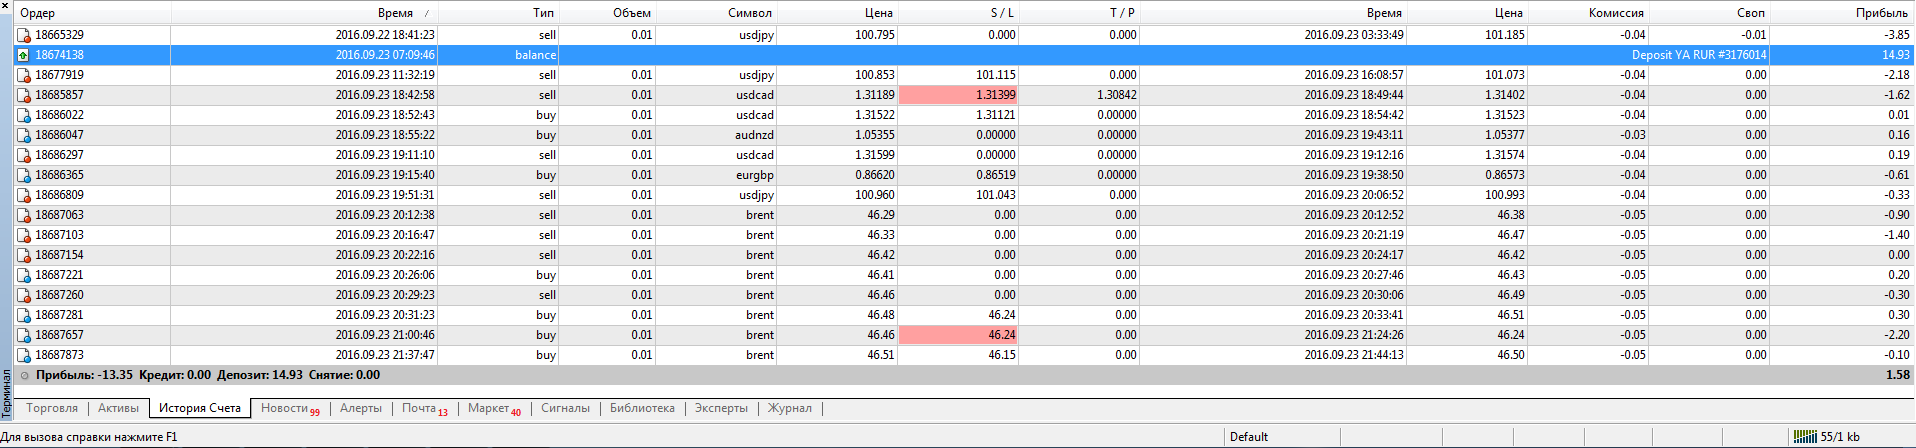
Task: Click the balance deposit icon for 18674138
Action: tap(23, 55)
